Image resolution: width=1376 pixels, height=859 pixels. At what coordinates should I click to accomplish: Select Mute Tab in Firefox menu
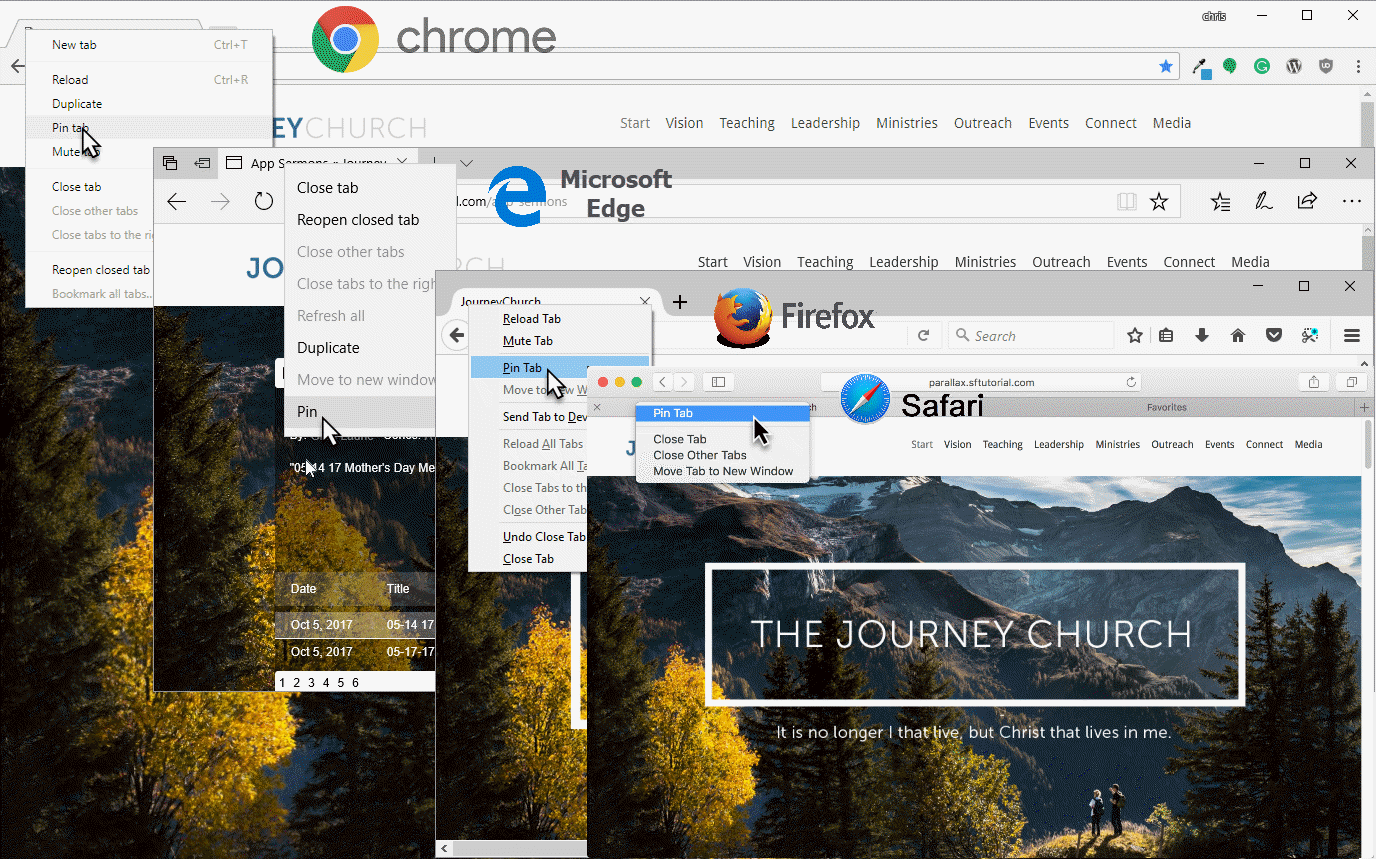(x=528, y=341)
